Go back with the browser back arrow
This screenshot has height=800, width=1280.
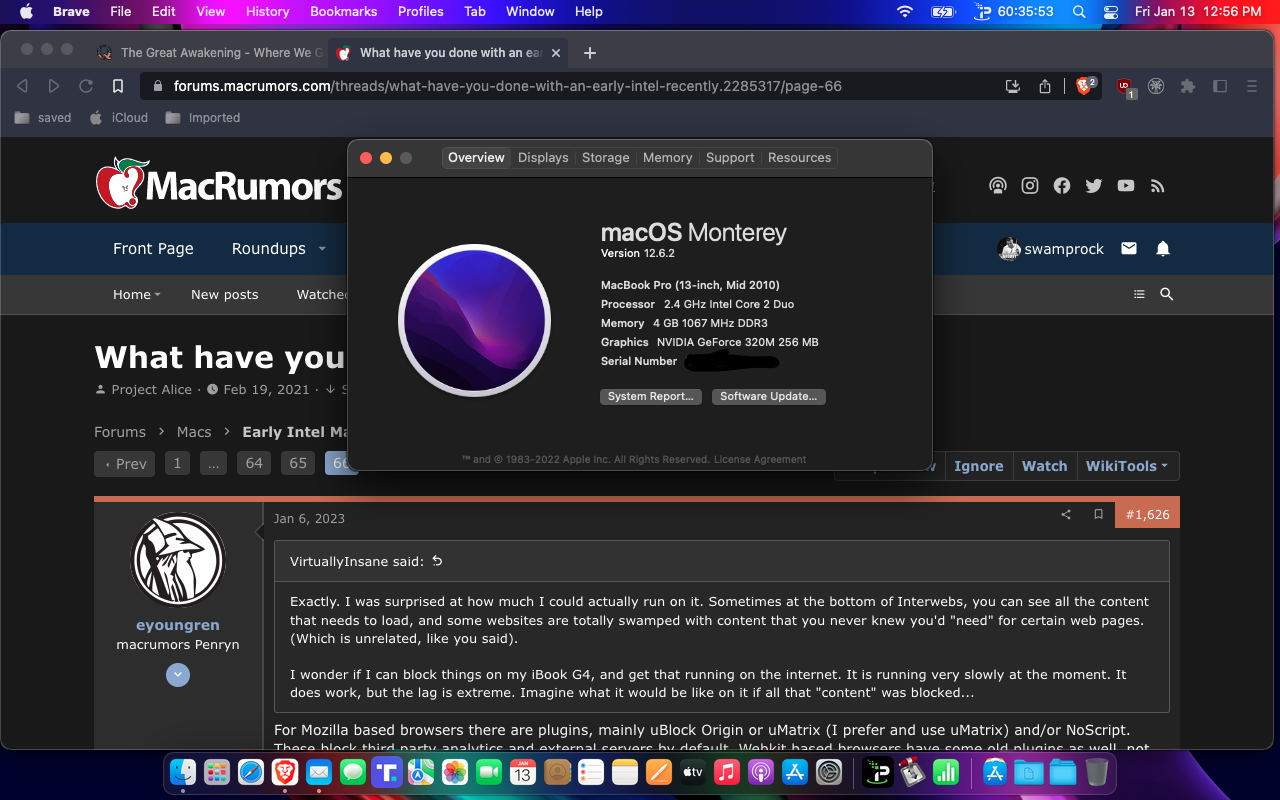tap(22, 86)
